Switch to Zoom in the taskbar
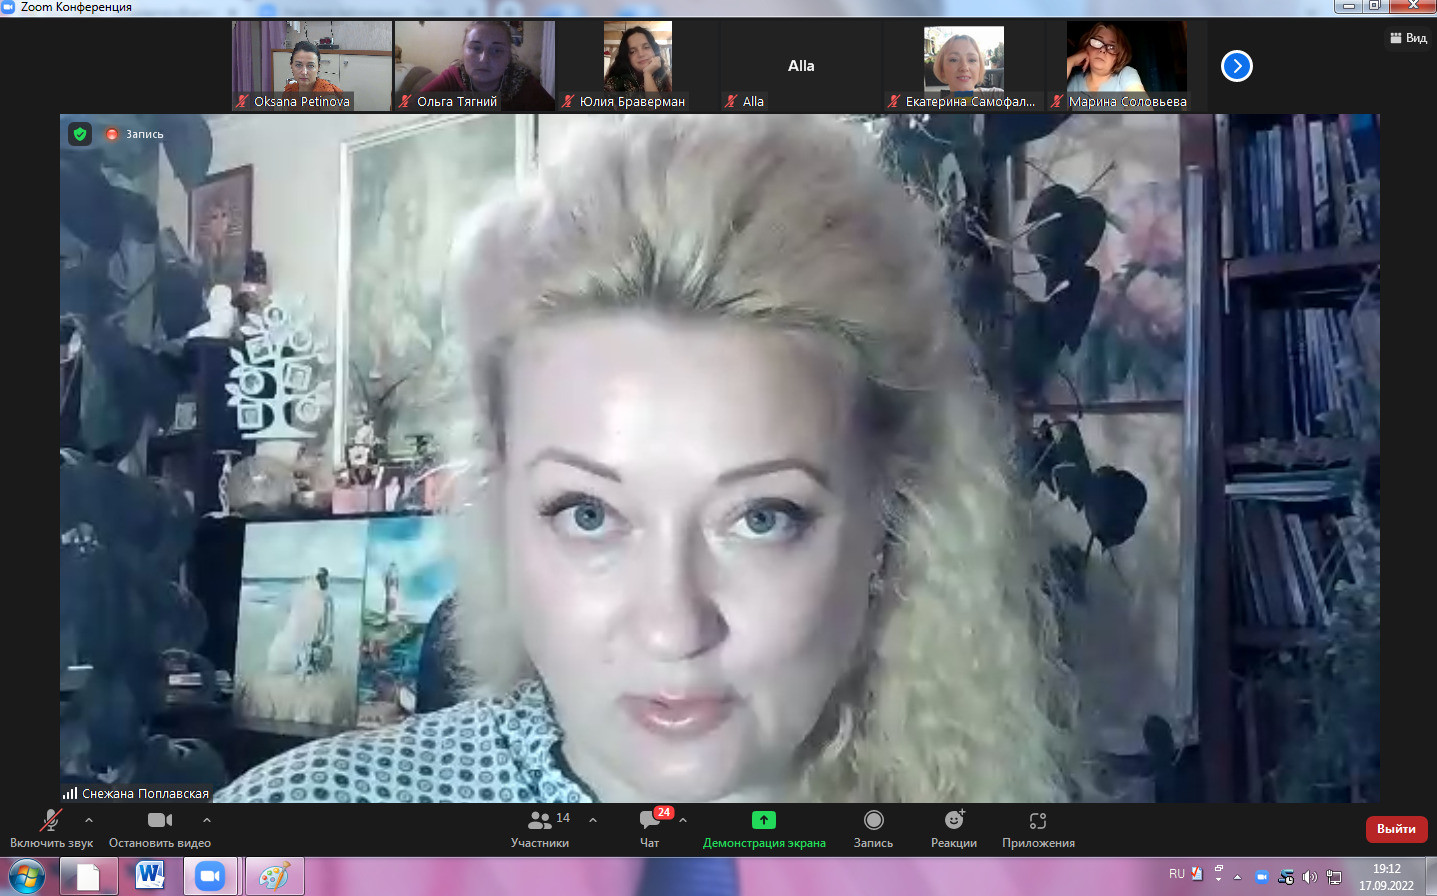 (x=211, y=877)
